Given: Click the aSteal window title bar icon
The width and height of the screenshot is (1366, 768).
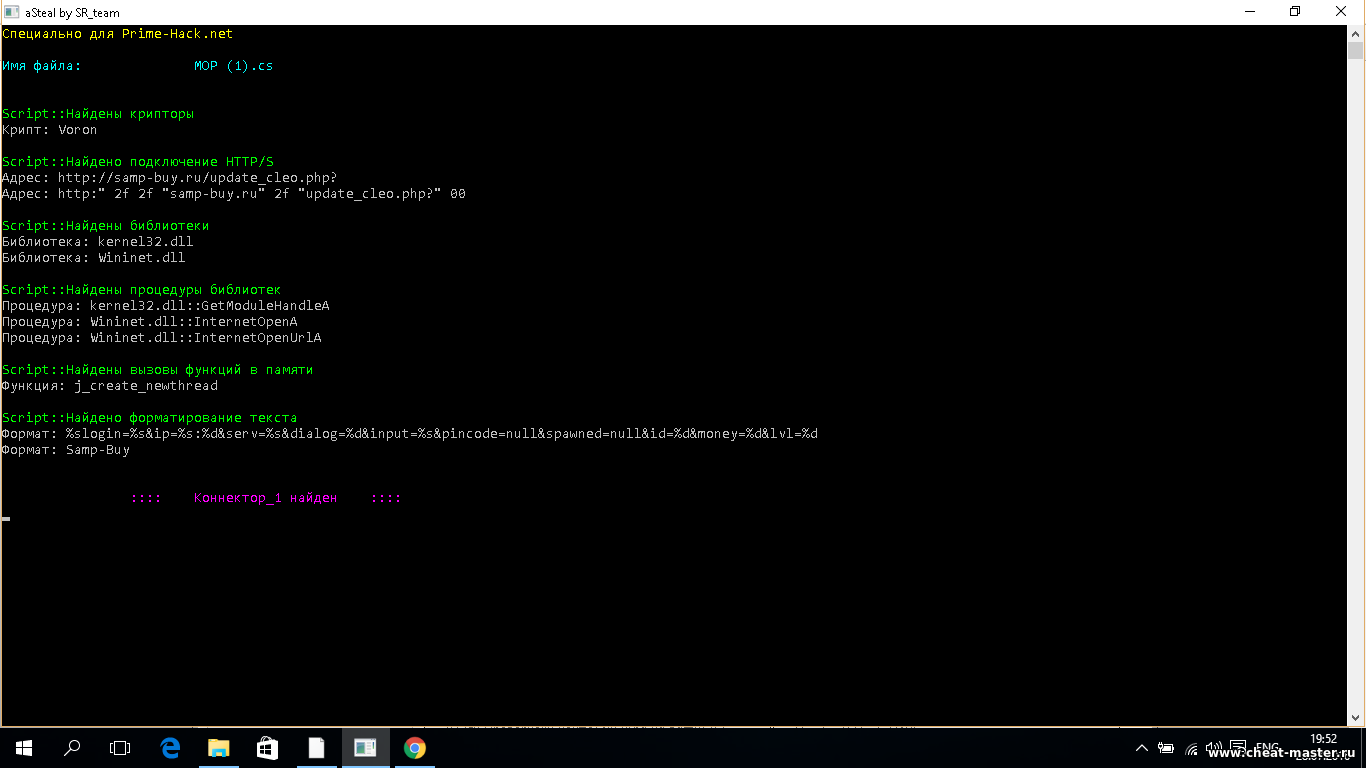Looking at the screenshot, I should 12,12.
